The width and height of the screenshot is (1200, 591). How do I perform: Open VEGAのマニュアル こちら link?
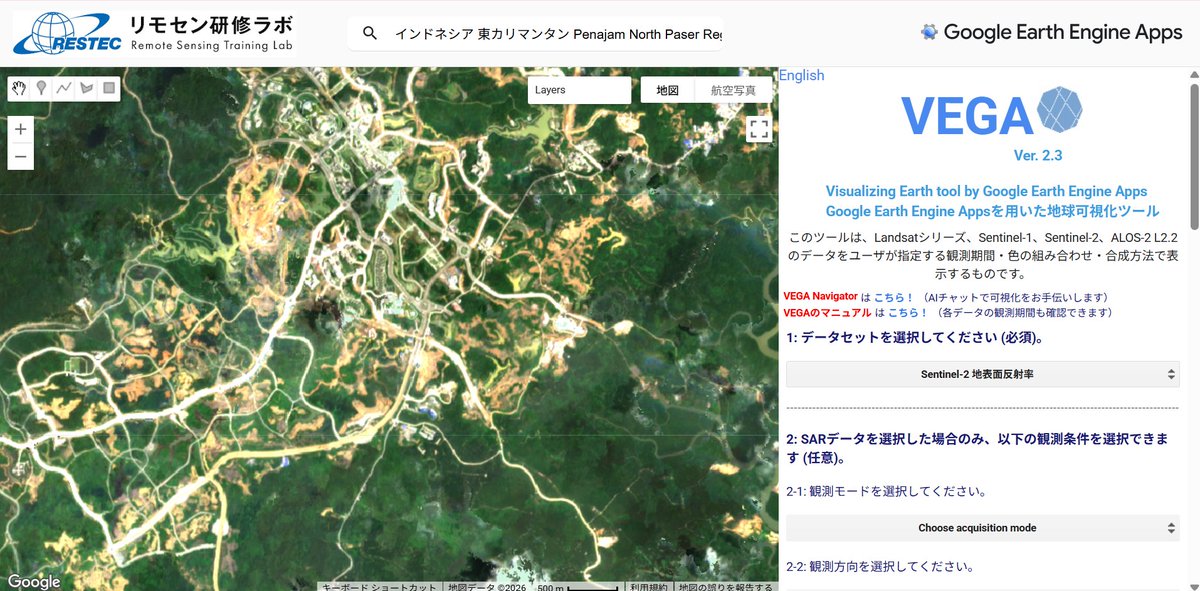[908, 313]
